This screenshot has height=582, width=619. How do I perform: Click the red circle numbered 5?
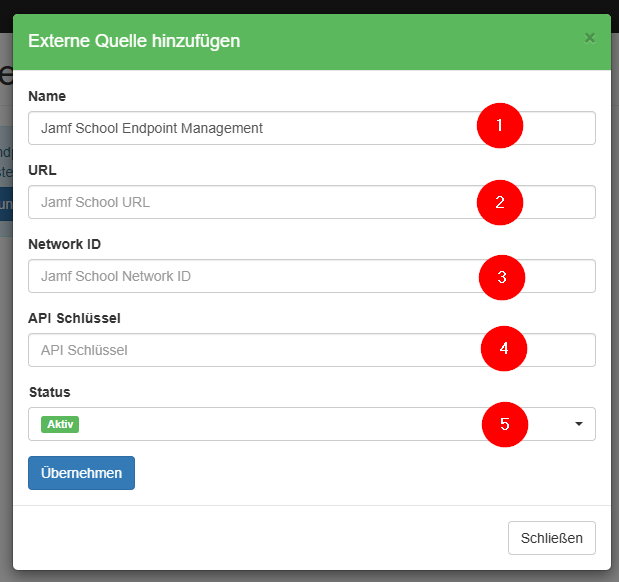pyautogui.click(x=504, y=424)
